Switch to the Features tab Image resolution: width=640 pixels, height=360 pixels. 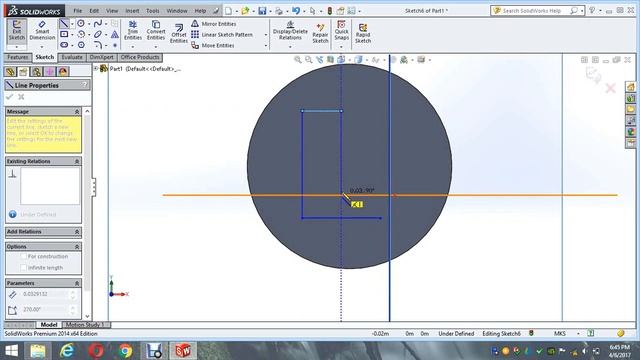coord(18,58)
